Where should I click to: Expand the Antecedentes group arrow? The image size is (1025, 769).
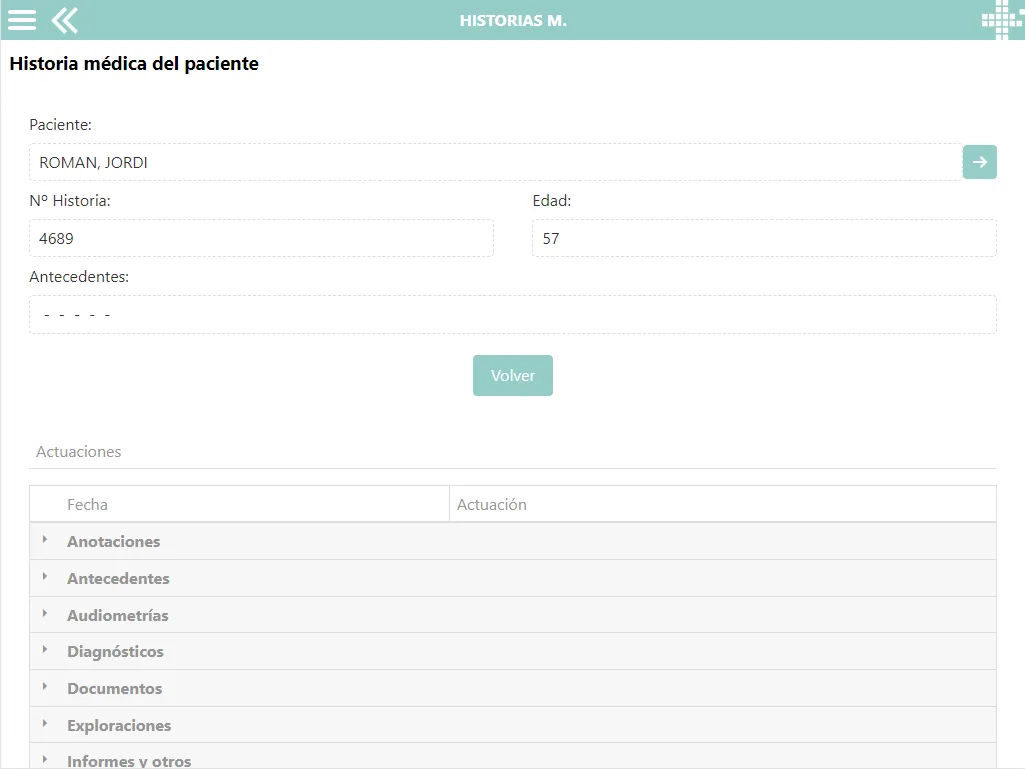coord(44,577)
